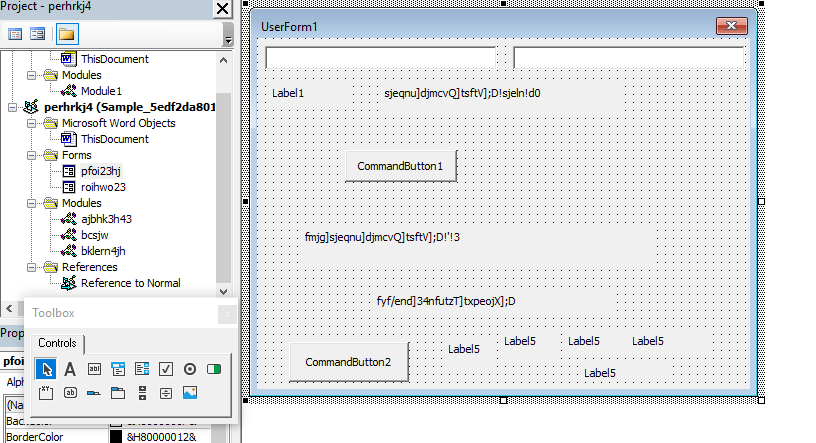Select the ToggleButton control tool
Screen dimensions: 816x443
(214, 369)
